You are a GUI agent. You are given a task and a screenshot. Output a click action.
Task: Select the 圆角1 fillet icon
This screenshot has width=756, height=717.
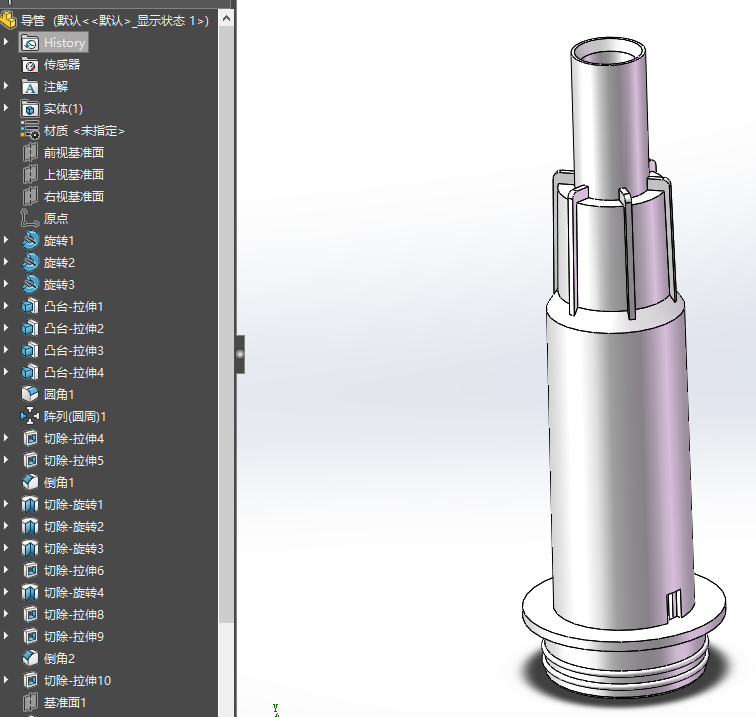(x=30, y=394)
